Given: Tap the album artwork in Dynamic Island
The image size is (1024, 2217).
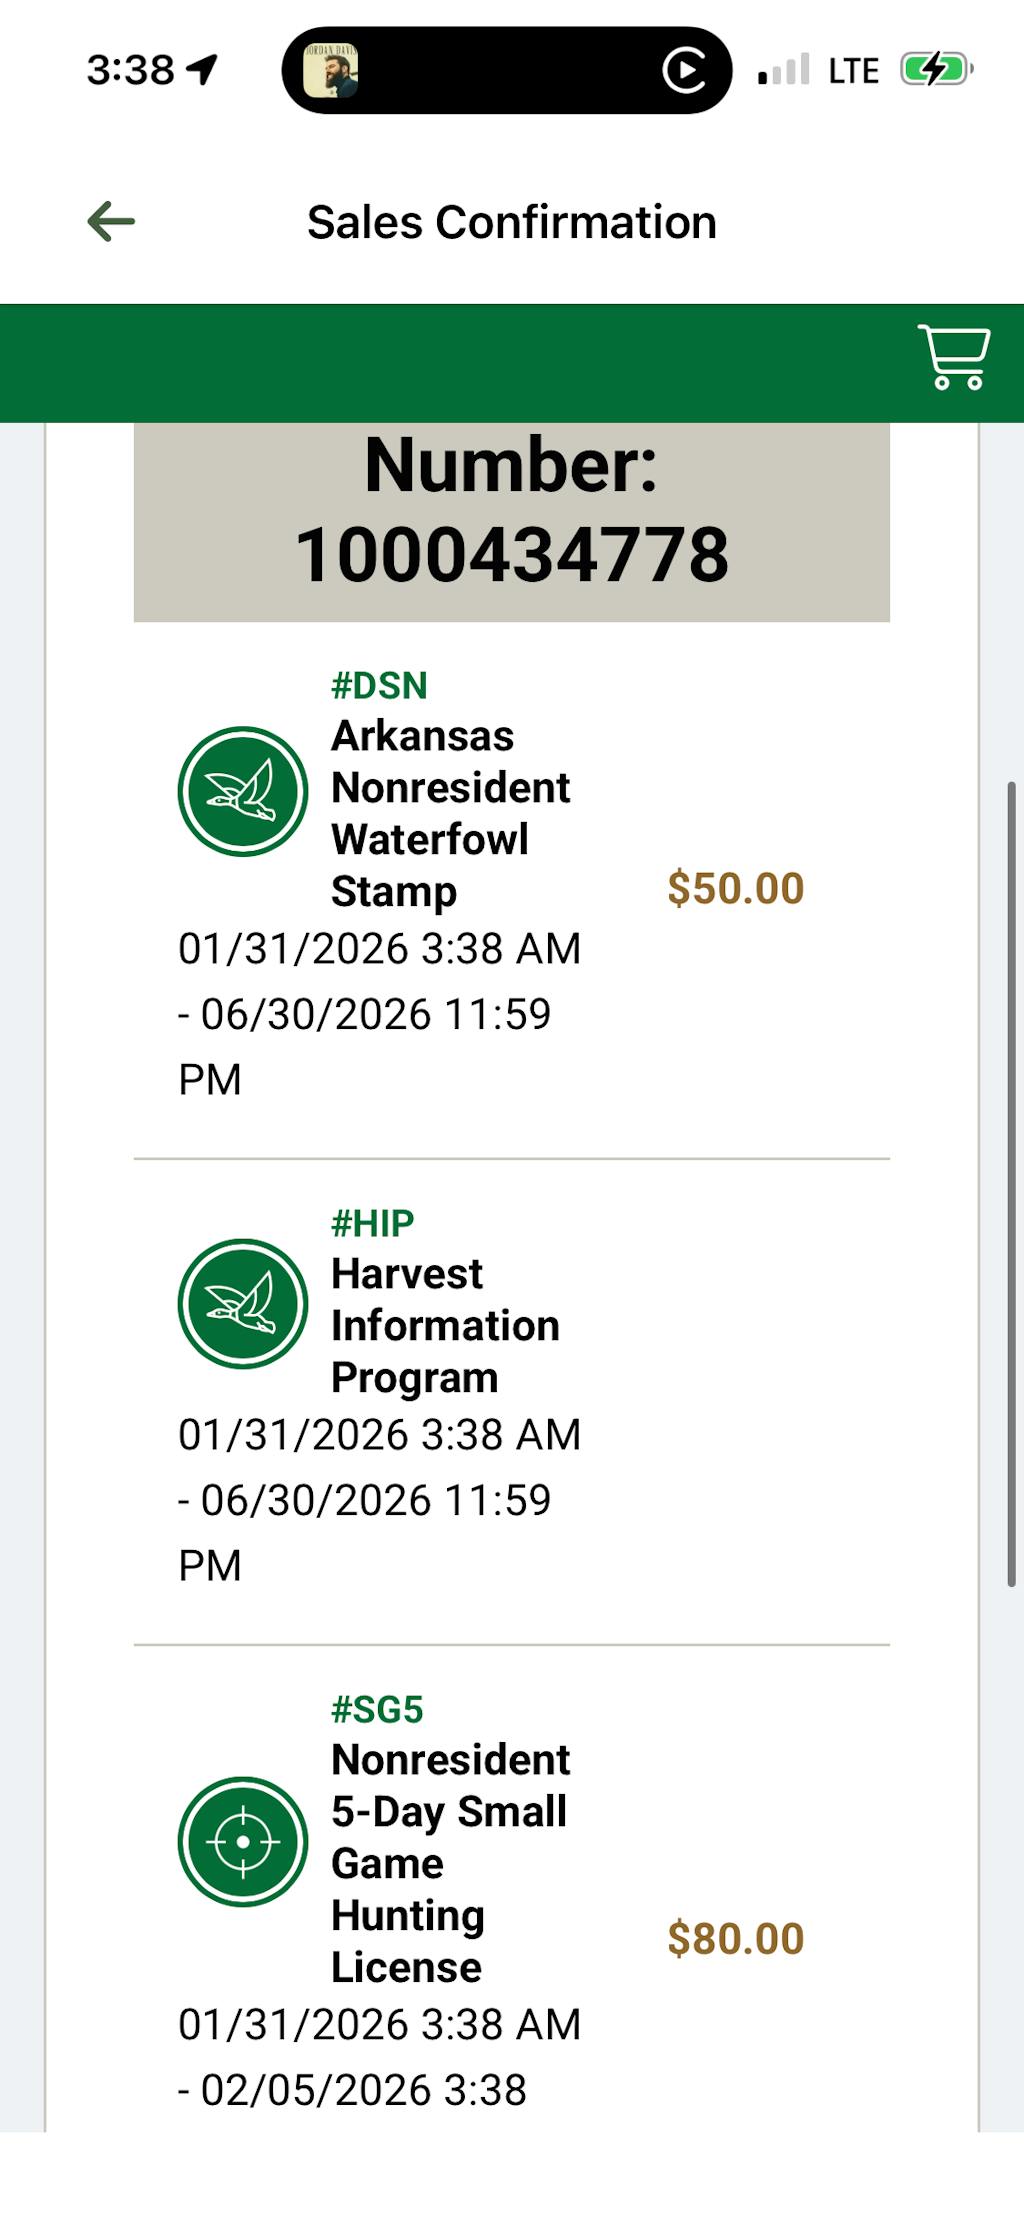Looking at the screenshot, I should tap(331, 71).
